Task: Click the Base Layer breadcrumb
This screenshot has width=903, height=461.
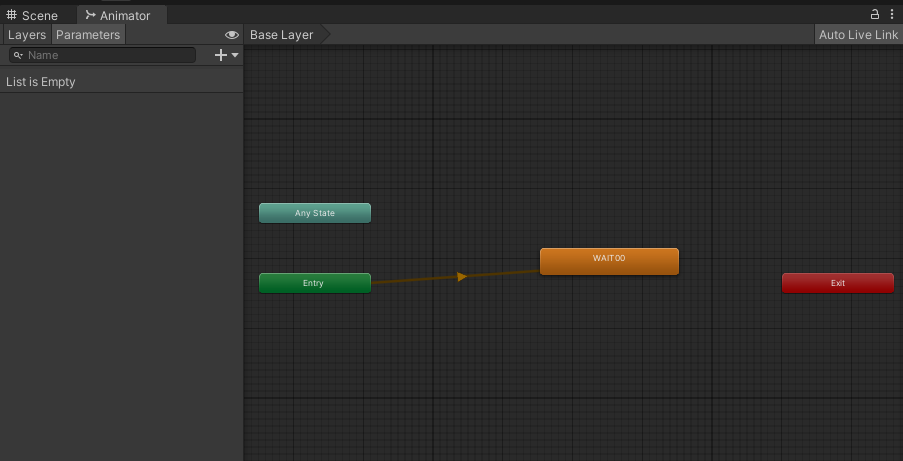Action: click(282, 35)
